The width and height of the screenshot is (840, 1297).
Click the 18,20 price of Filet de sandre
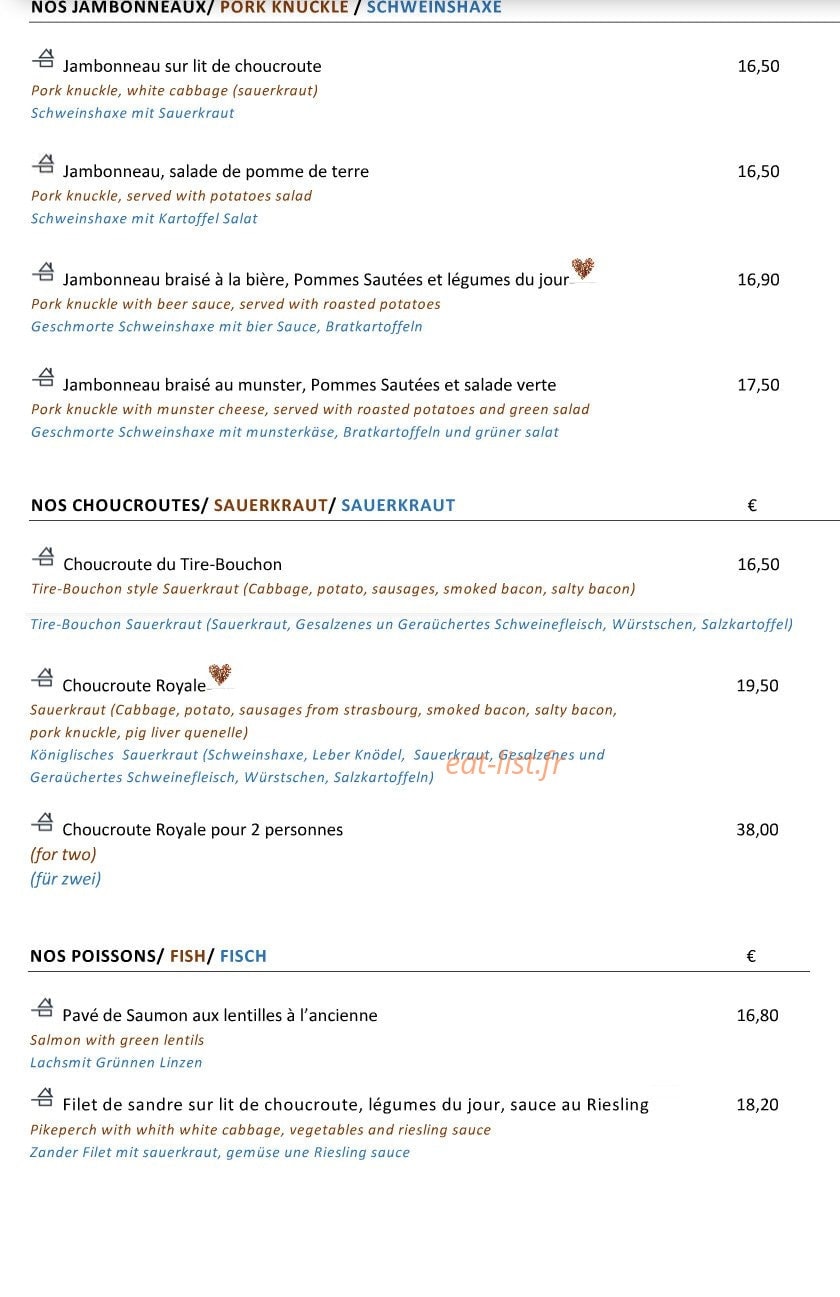click(757, 1105)
